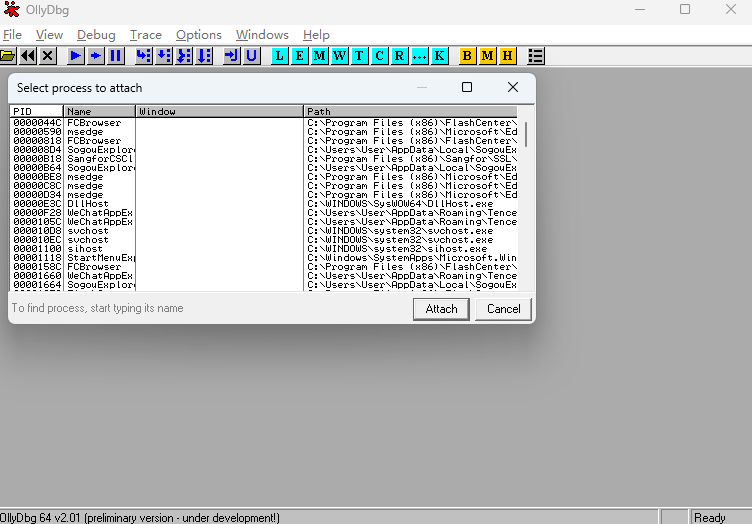Open Threads window with T icon

[359, 56]
